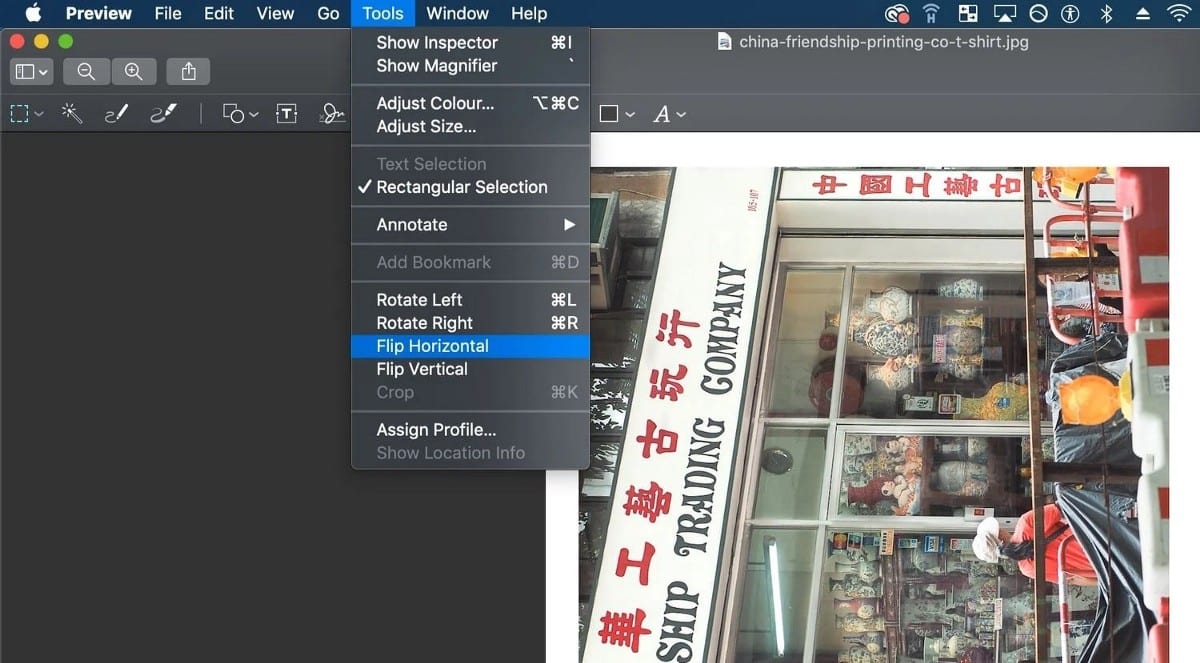Expand selection tools dropdown arrow
Image resolution: width=1200 pixels, height=663 pixels.
39,115
